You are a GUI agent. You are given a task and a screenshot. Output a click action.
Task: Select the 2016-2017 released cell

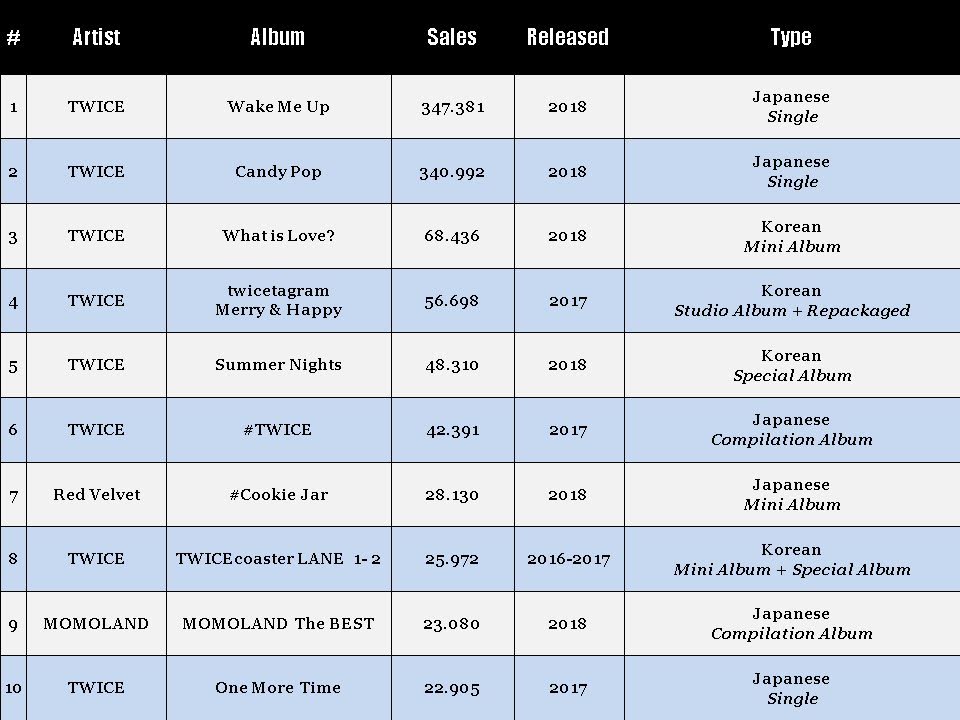(x=569, y=559)
